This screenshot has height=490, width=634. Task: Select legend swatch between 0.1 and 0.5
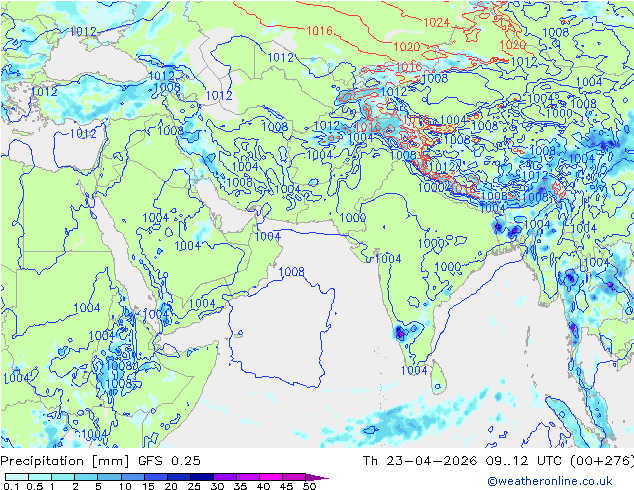(17, 477)
